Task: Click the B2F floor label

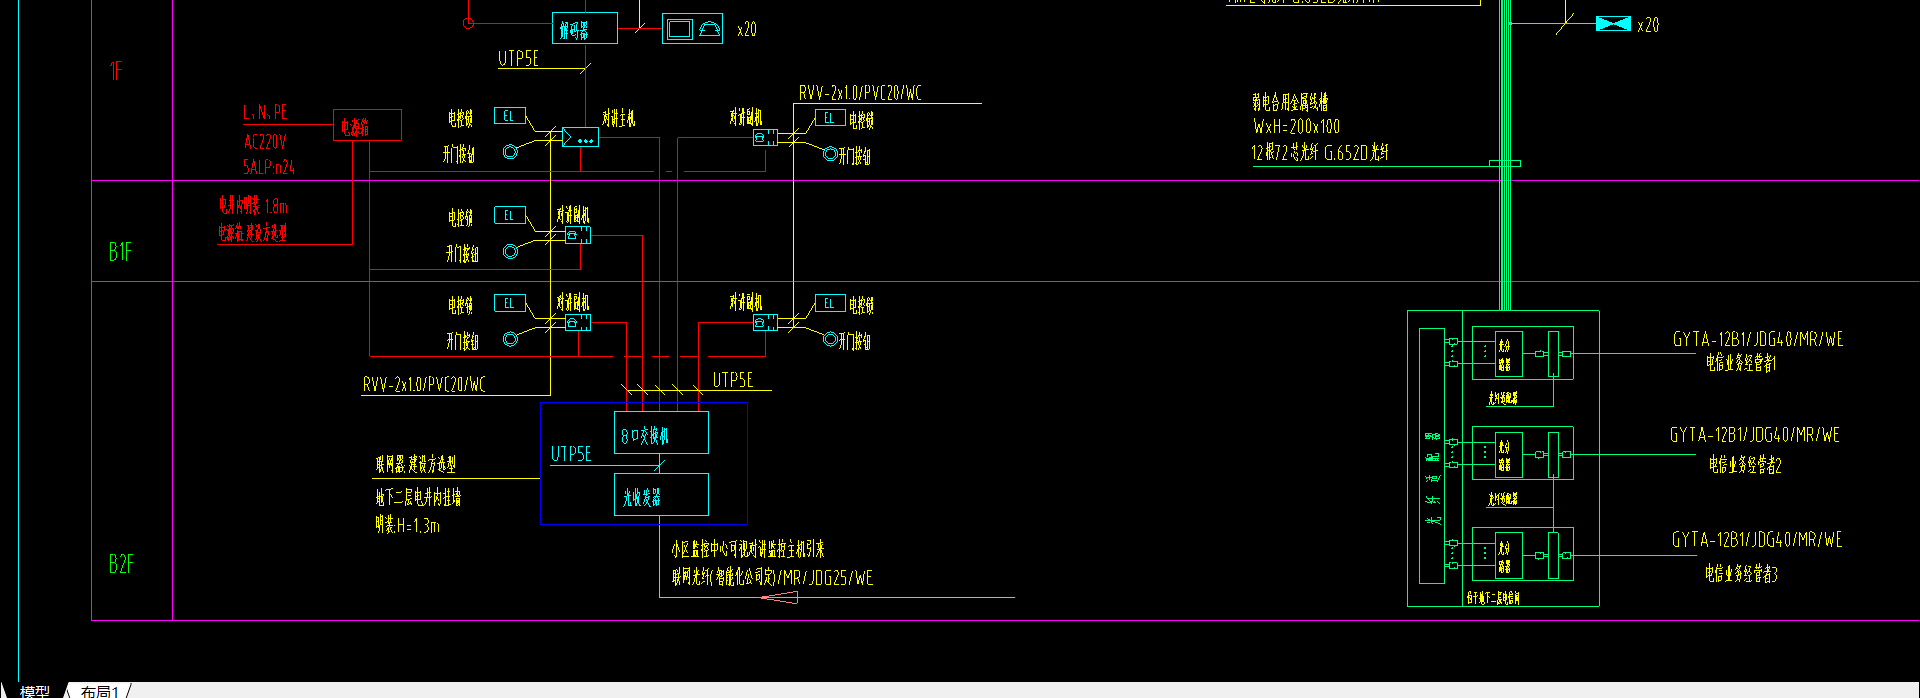Action: pos(121,564)
